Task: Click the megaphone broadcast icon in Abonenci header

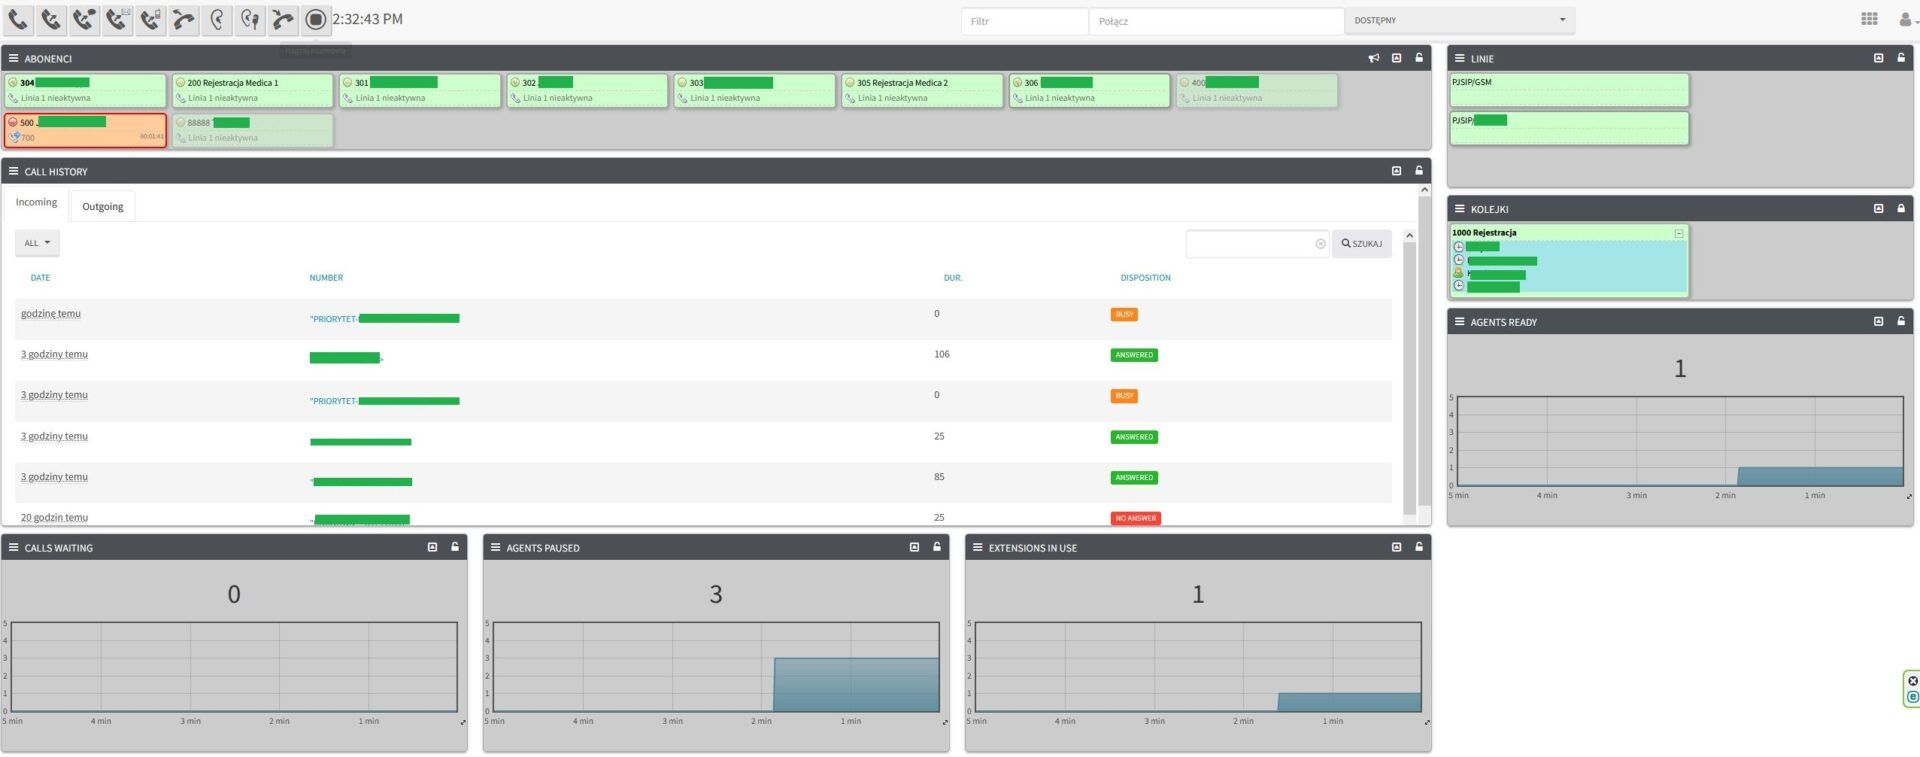Action: coord(1374,58)
